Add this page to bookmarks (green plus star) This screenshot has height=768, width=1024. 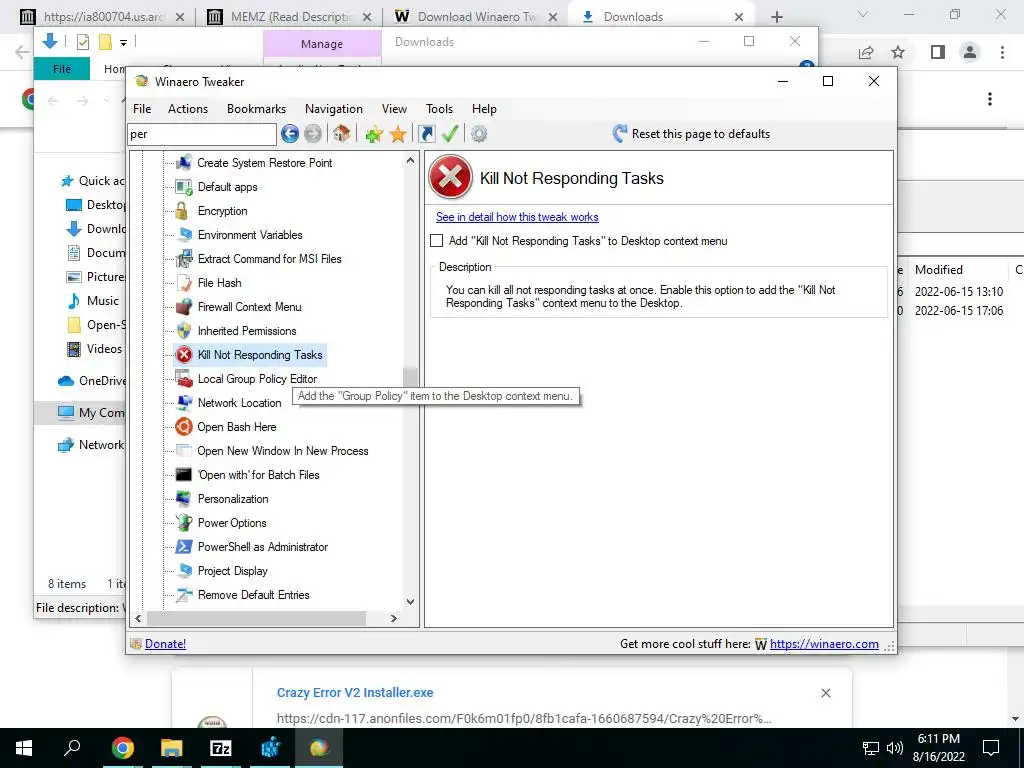pyautogui.click(x=374, y=135)
